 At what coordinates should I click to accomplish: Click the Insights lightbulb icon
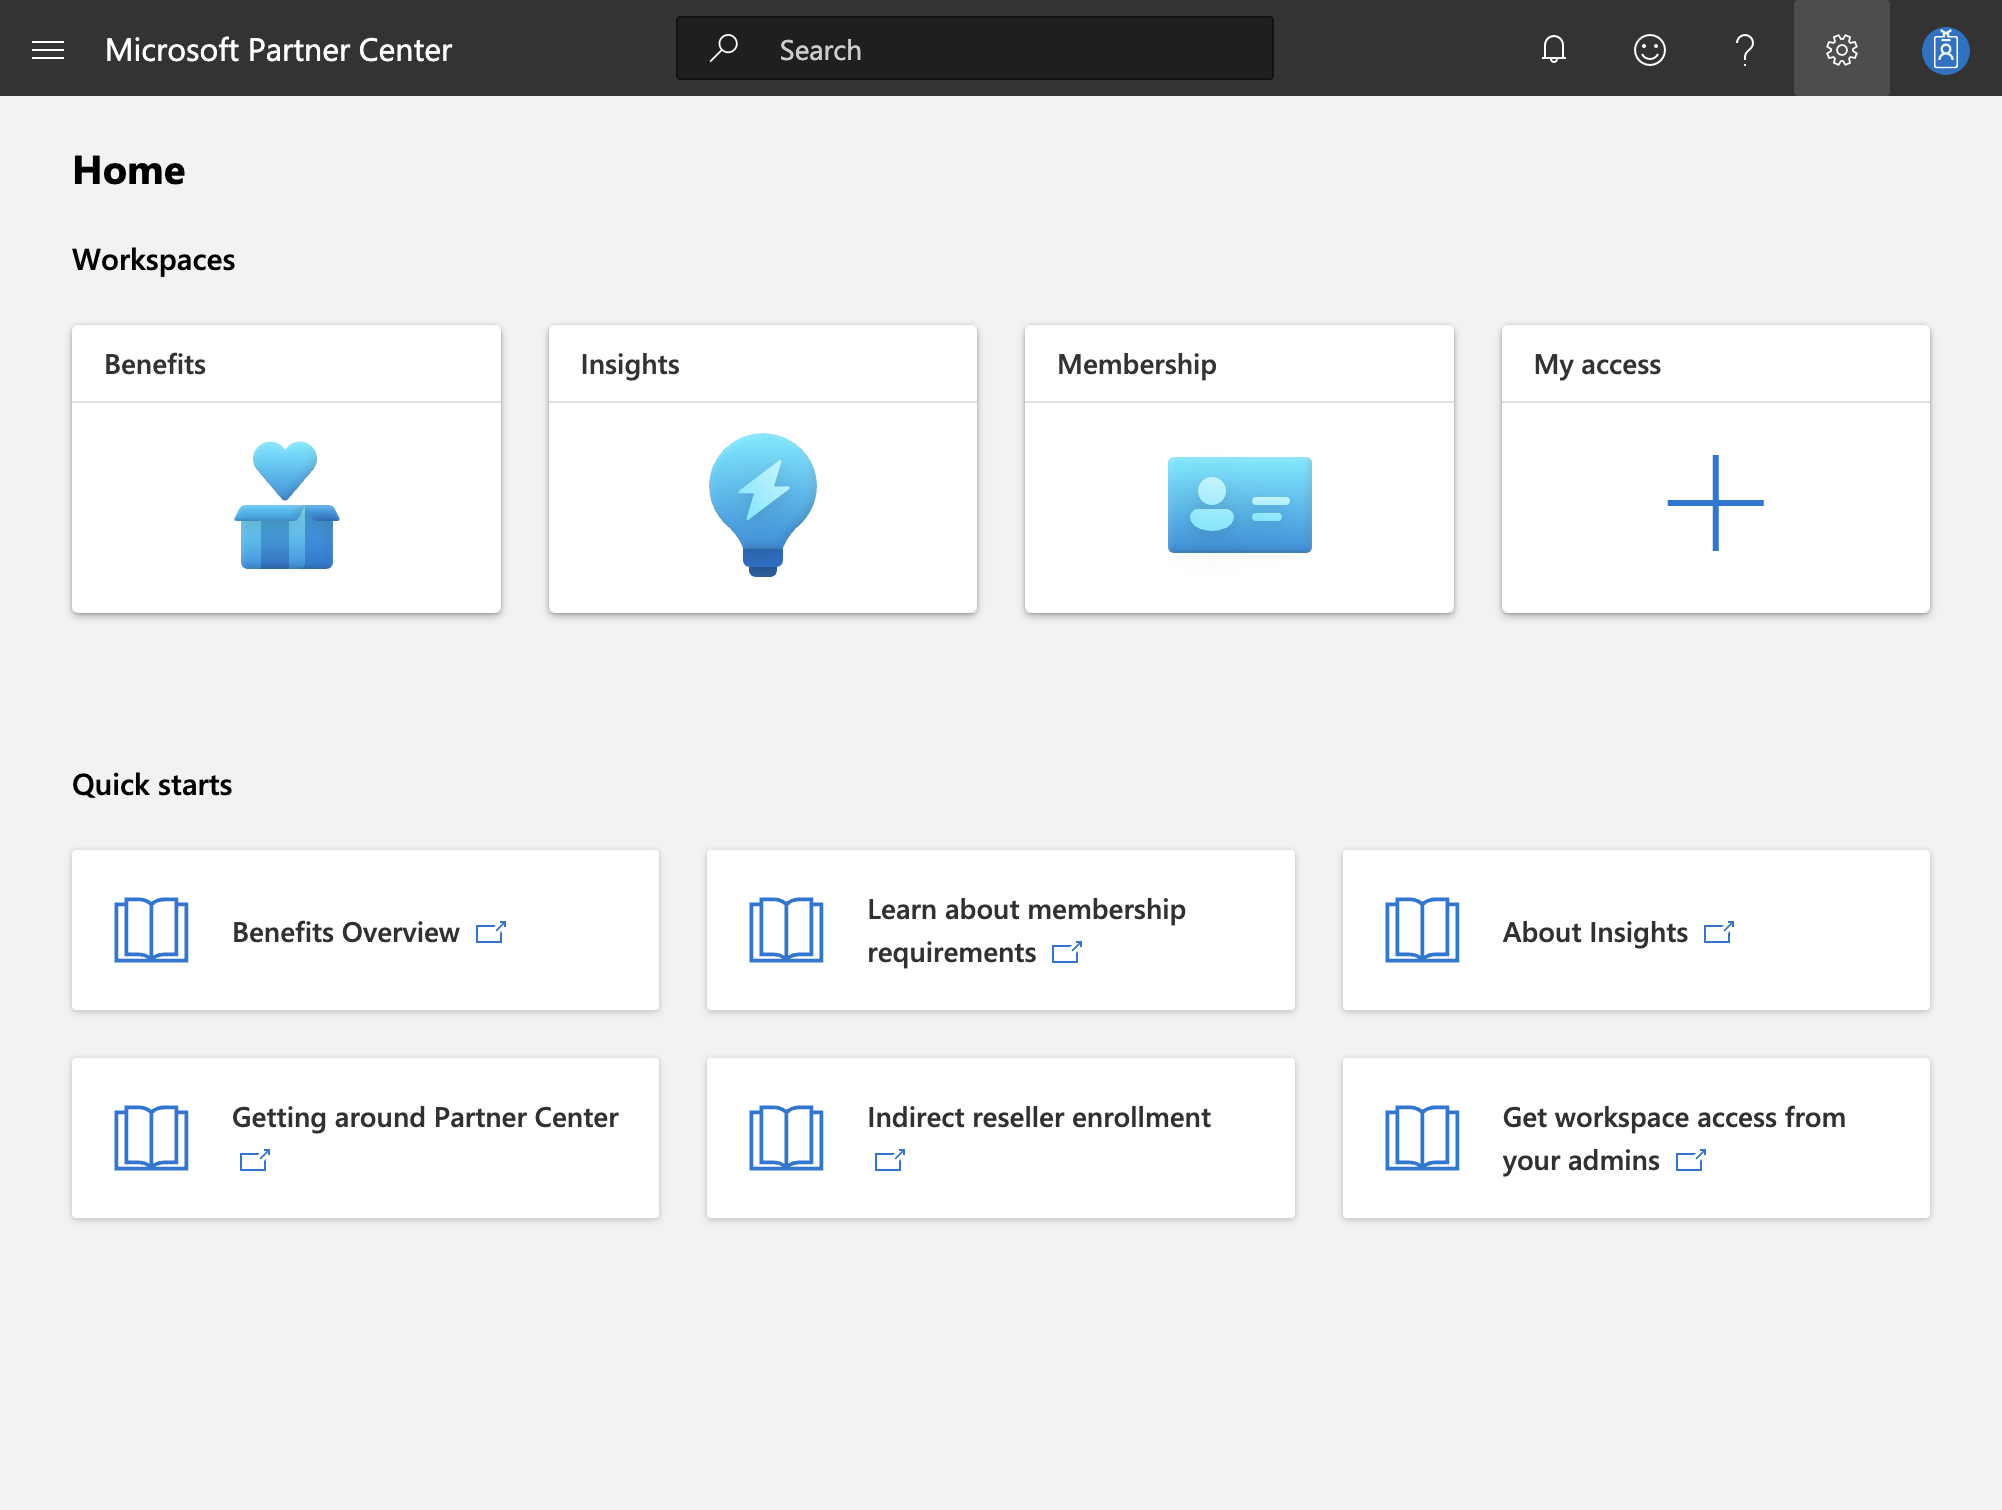(763, 505)
